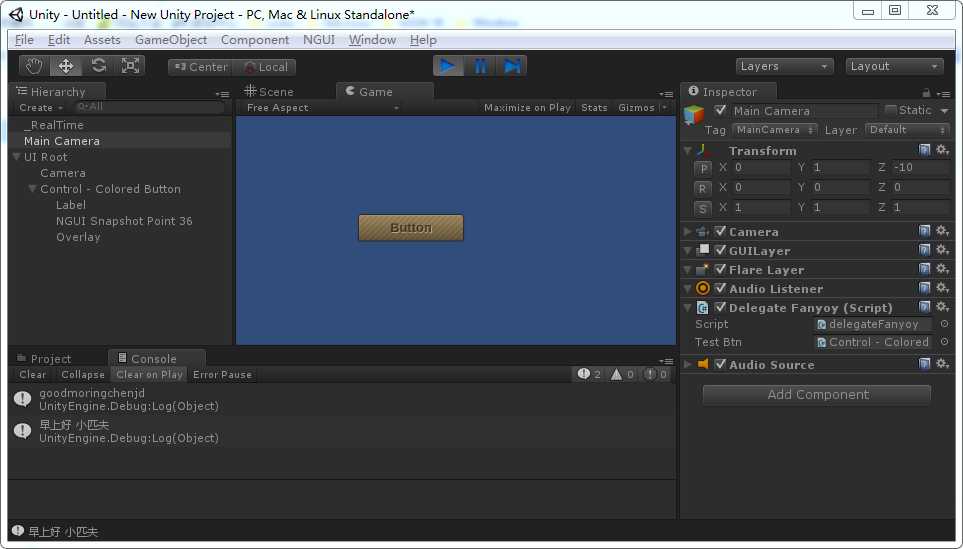
Task: Toggle Local handle rotation
Action: (265, 67)
